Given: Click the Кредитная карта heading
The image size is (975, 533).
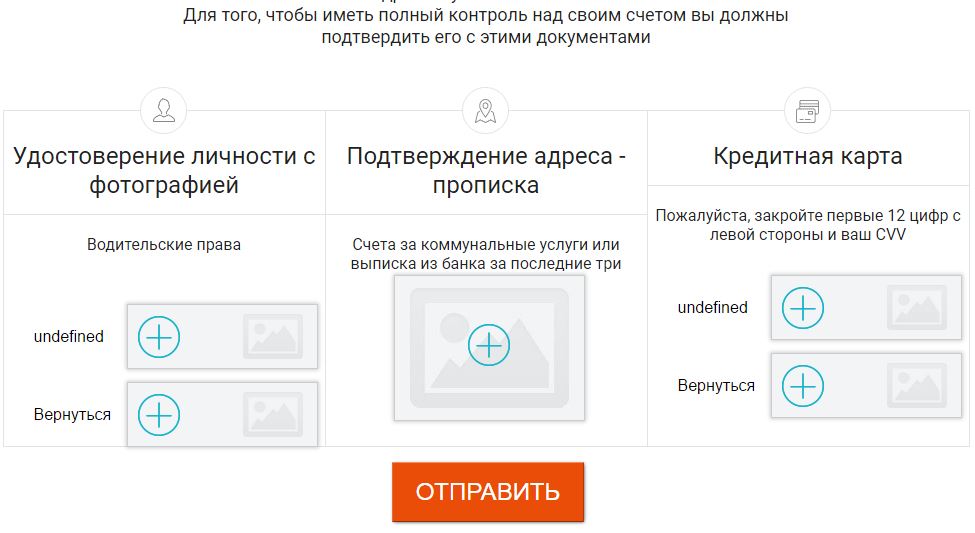Looking at the screenshot, I should coord(808,156).
